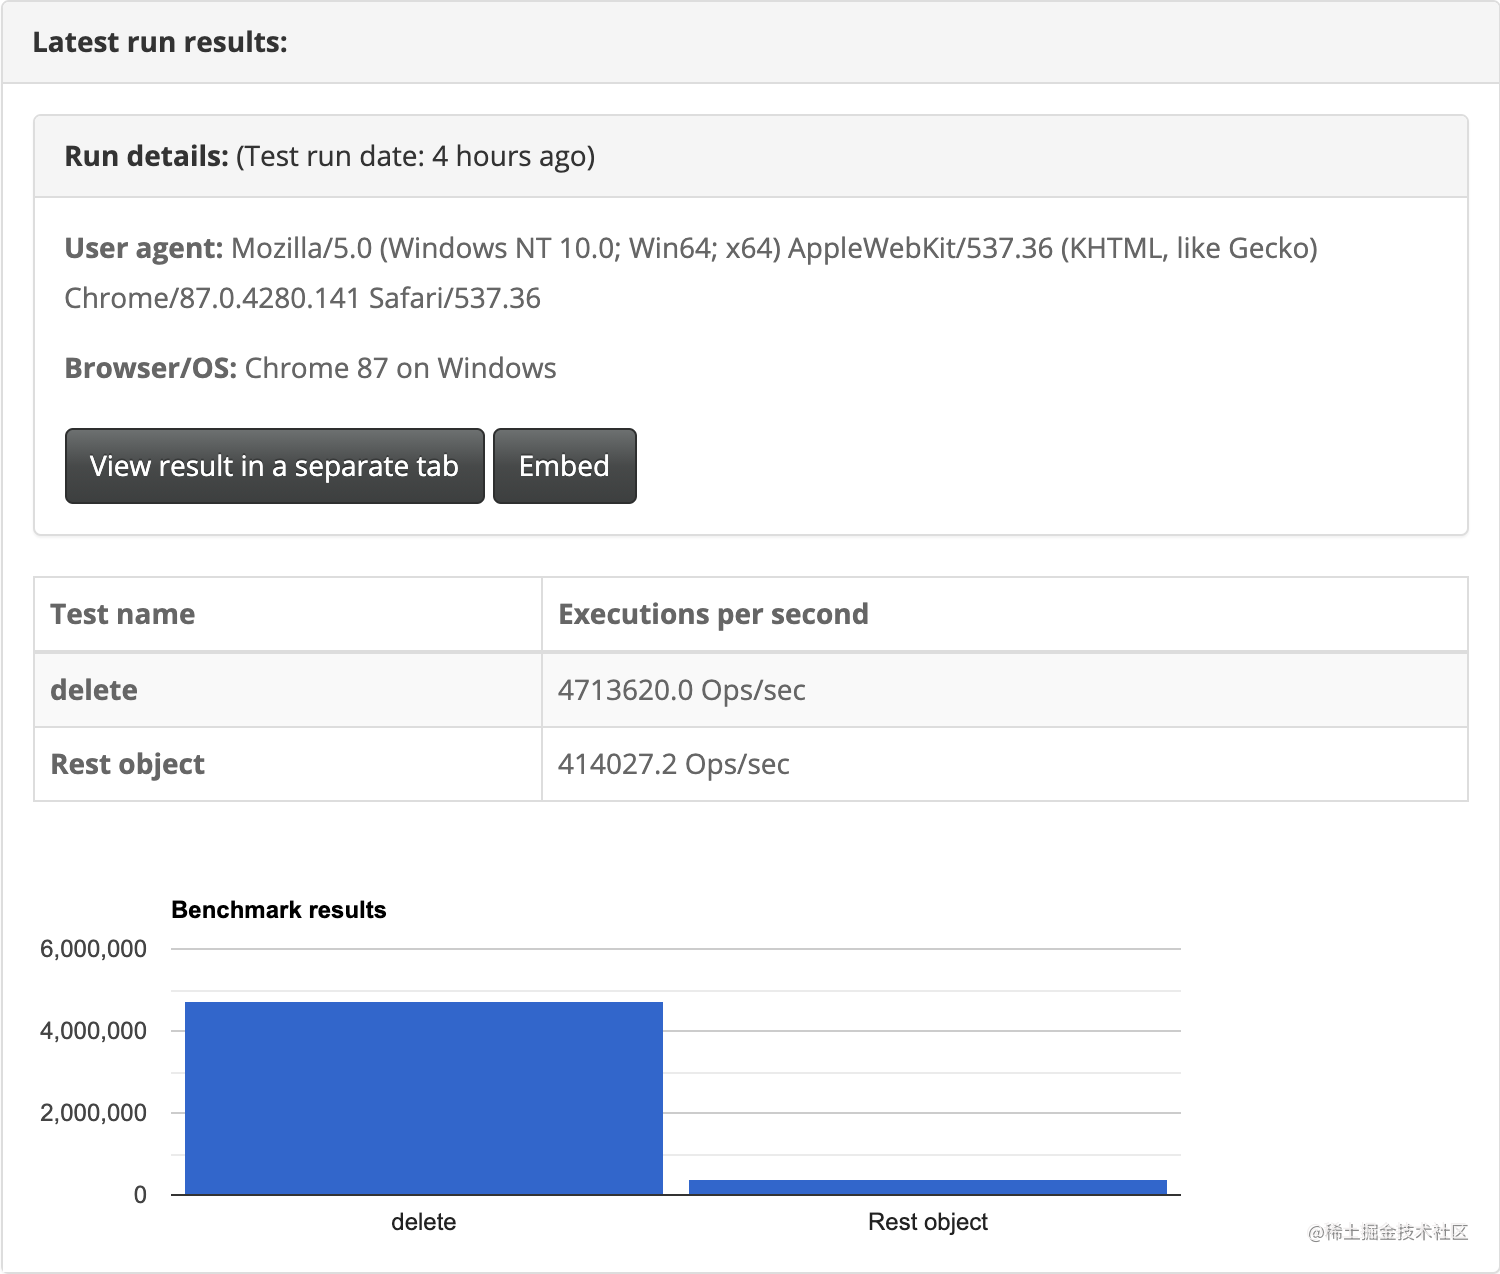The image size is (1500, 1274).
Task: Click the blue 'delete' bar in chart
Action: point(424,1098)
